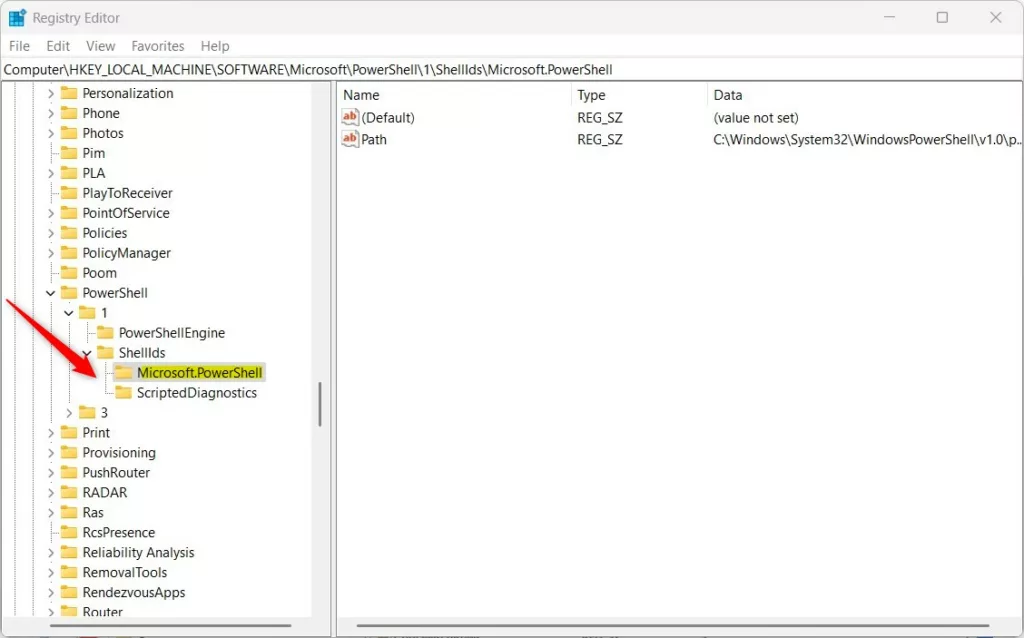Select the Phone folder icon
Screen dimensions: 1024x638
click(x=71, y=112)
